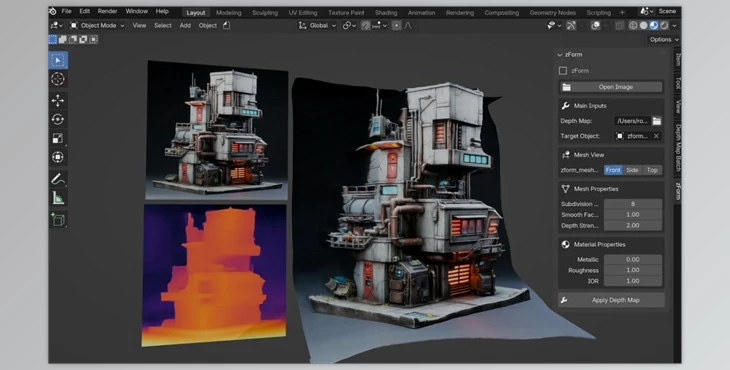Toggle snapping magnet icon
The height and width of the screenshot is (370, 730).
click(365, 26)
